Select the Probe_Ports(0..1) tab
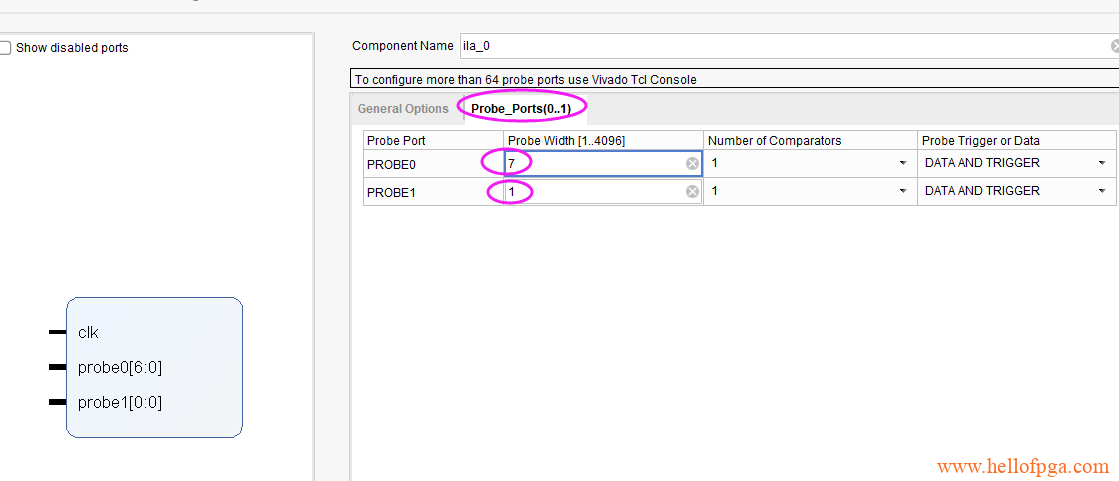This screenshot has height=481, width=1119. 521,108
